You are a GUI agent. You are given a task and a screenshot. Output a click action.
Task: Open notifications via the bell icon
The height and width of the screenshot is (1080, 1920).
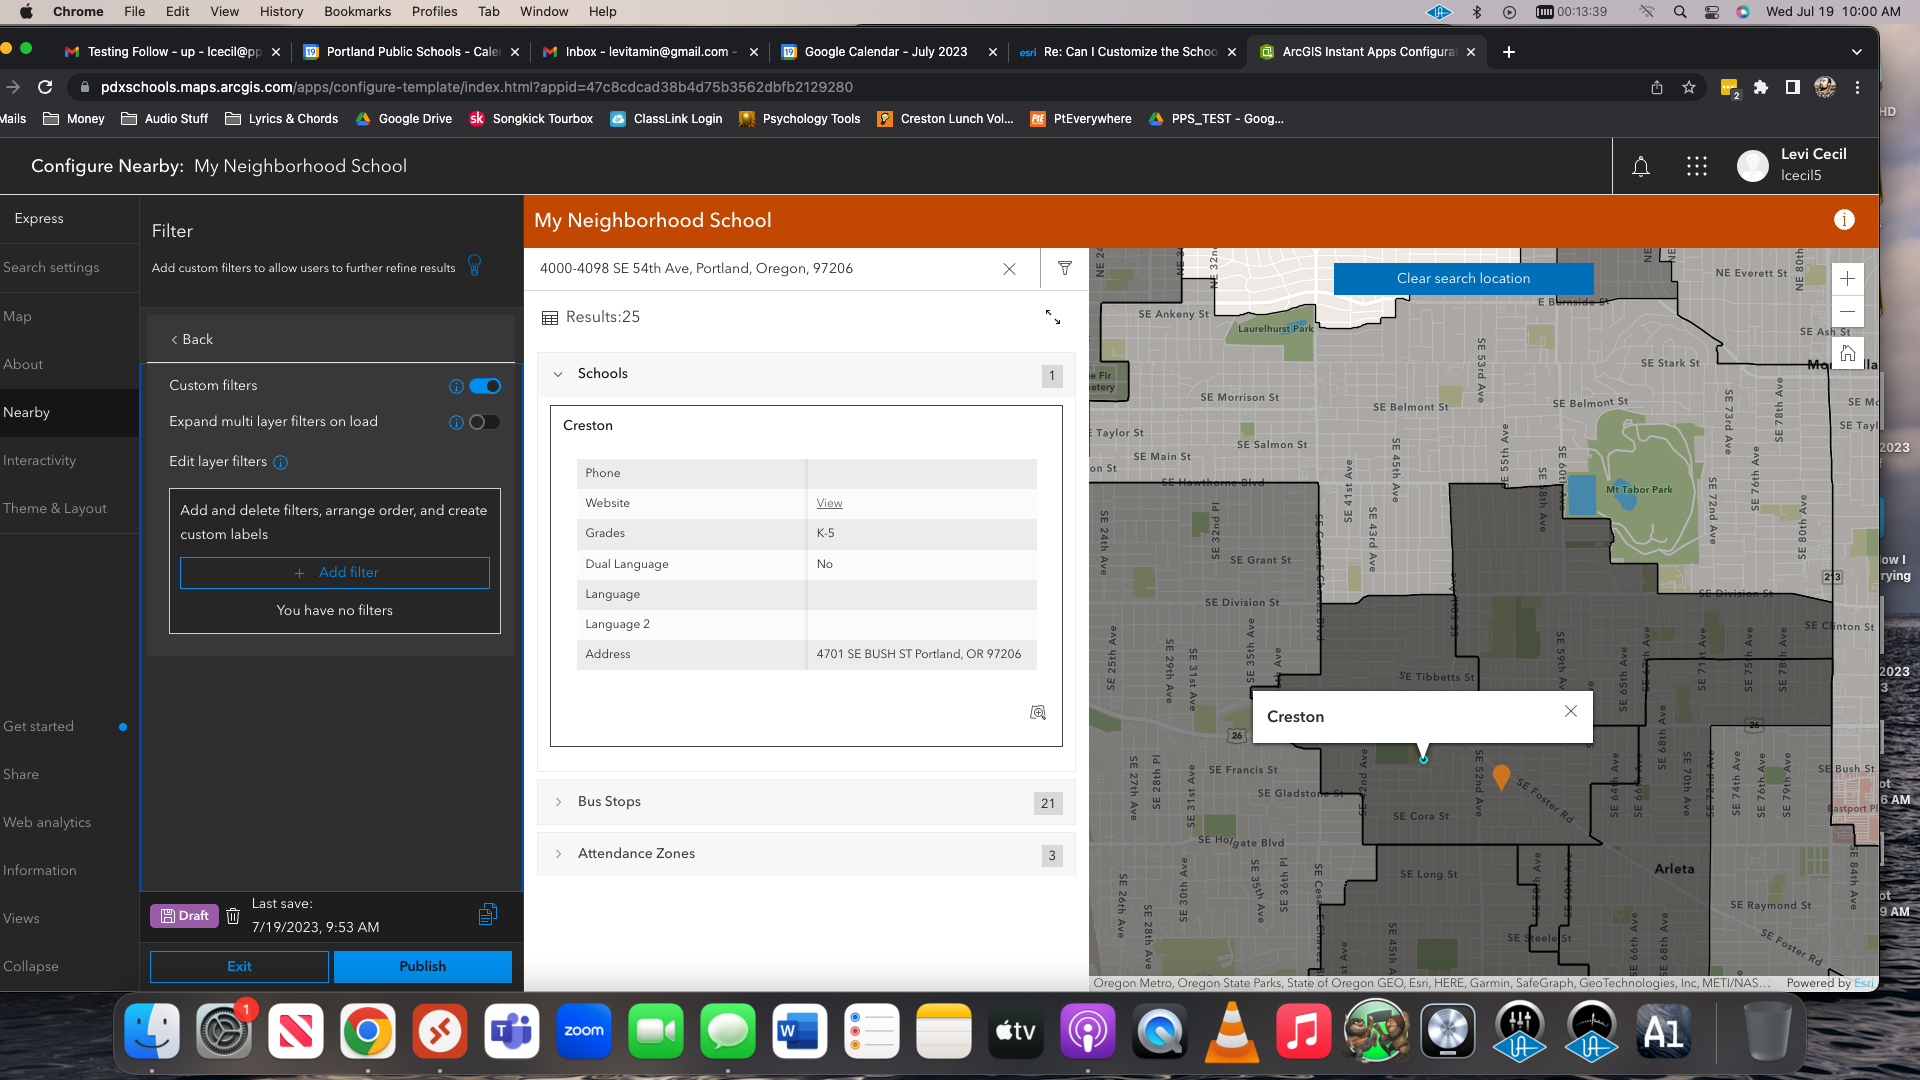[1641, 166]
